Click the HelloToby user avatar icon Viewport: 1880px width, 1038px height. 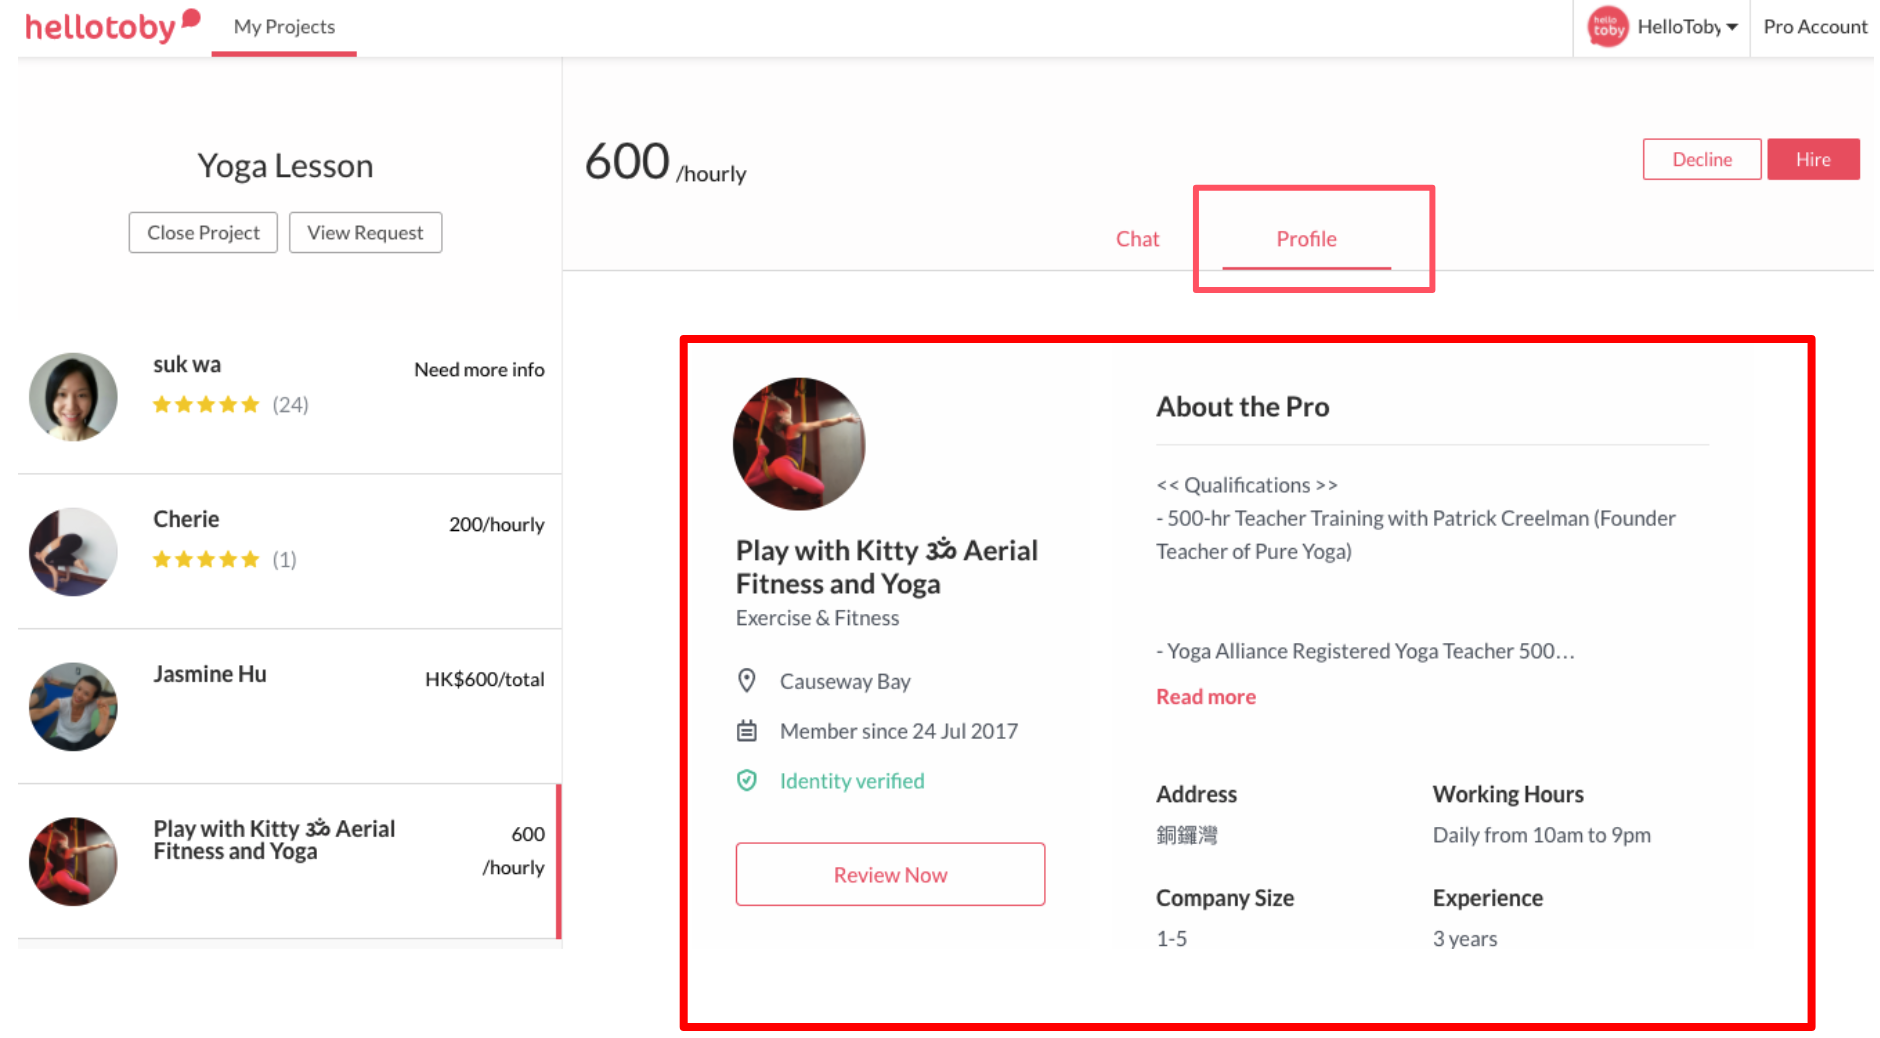point(1608,27)
